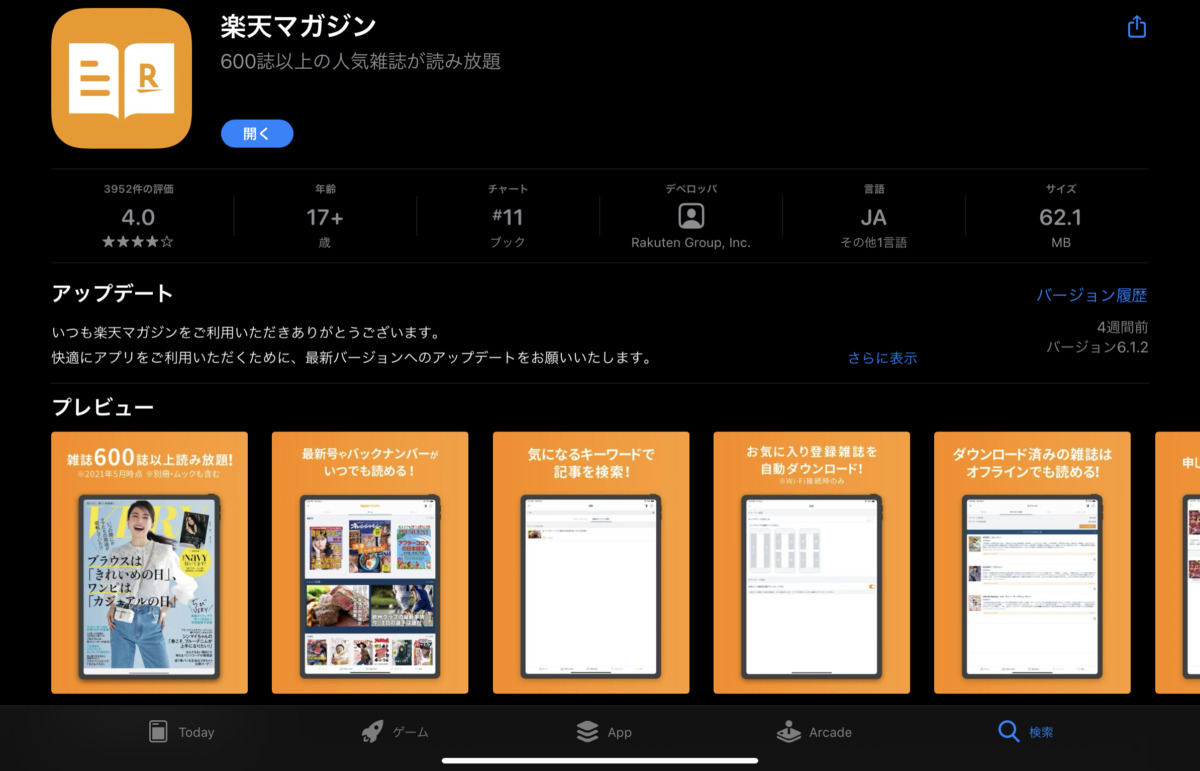
Task: Switch to the Arcade tab label
Action: pyautogui.click(x=830, y=732)
